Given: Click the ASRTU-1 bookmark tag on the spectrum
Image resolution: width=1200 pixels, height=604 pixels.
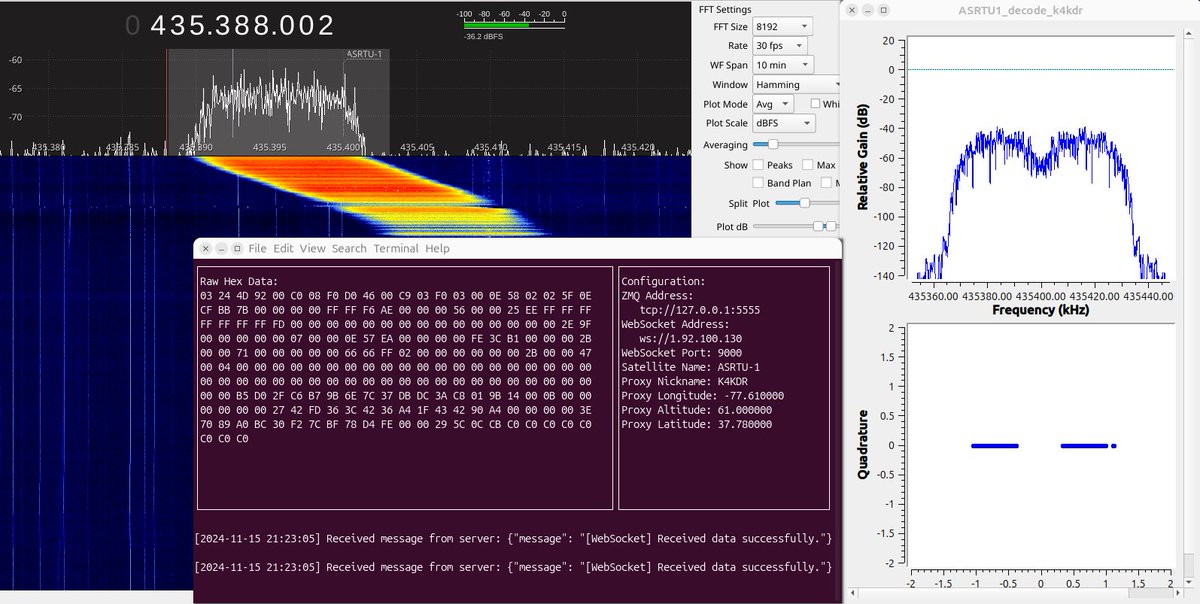Looking at the screenshot, I should 365,54.
